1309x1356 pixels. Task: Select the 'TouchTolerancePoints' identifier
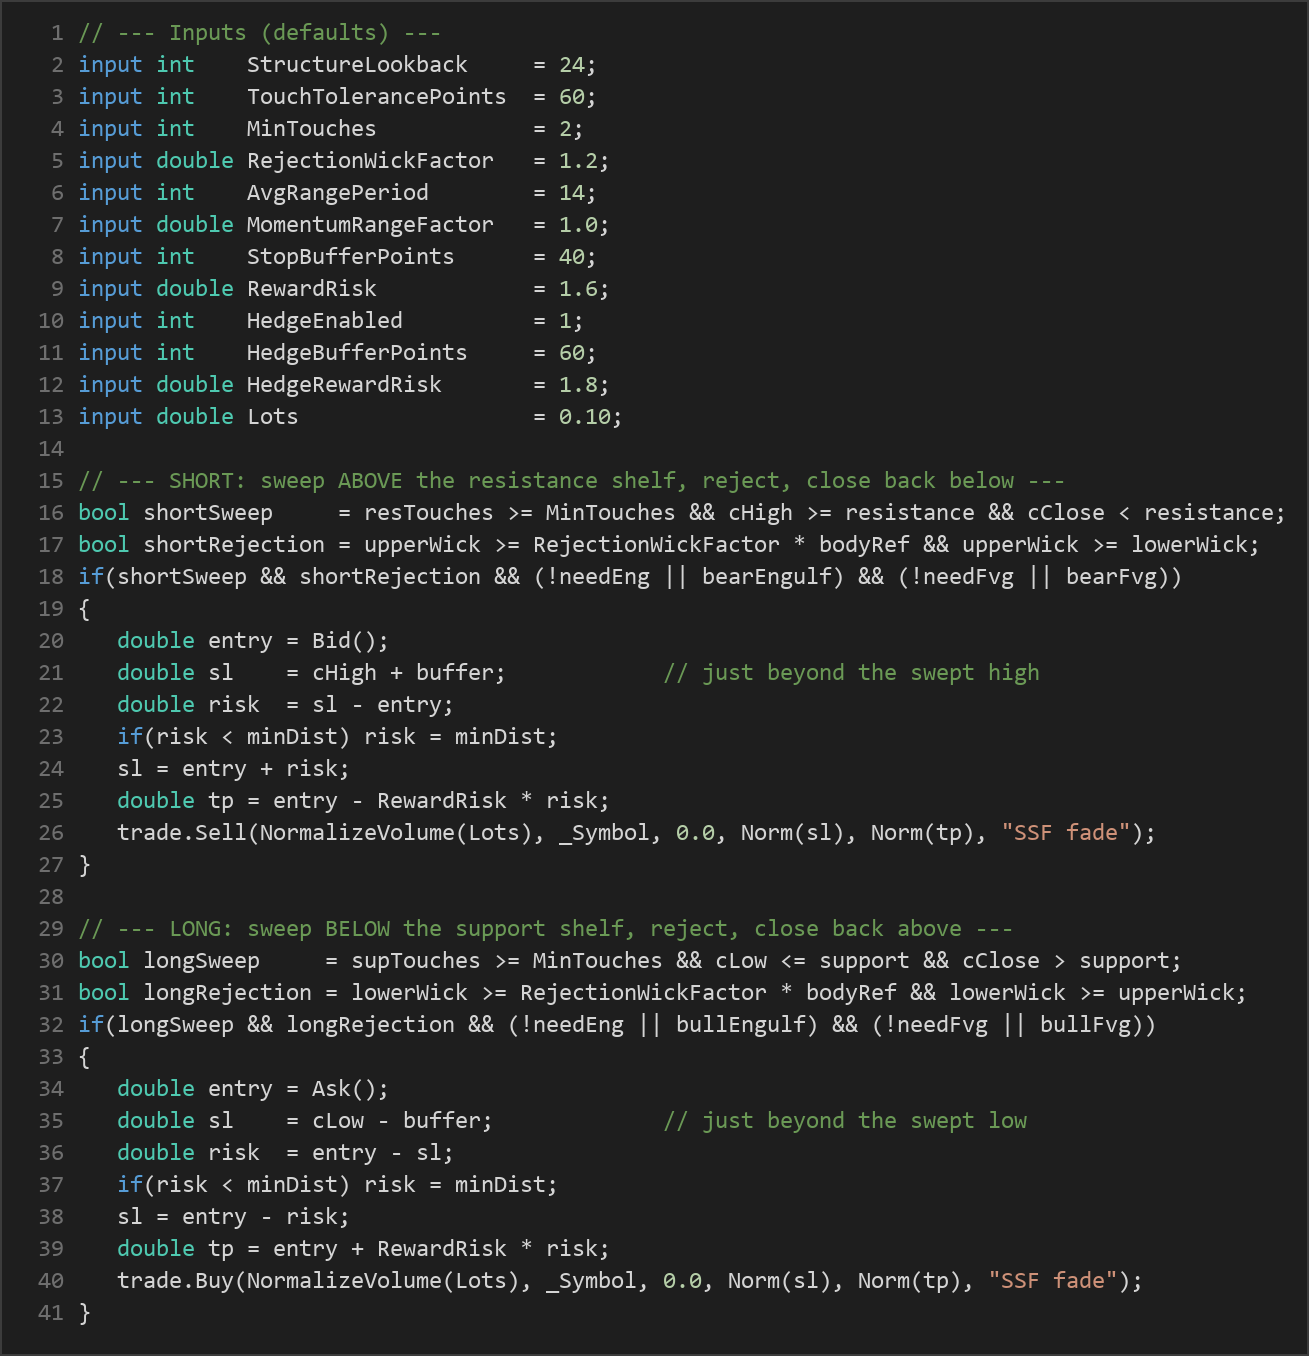pyautogui.click(x=377, y=97)
